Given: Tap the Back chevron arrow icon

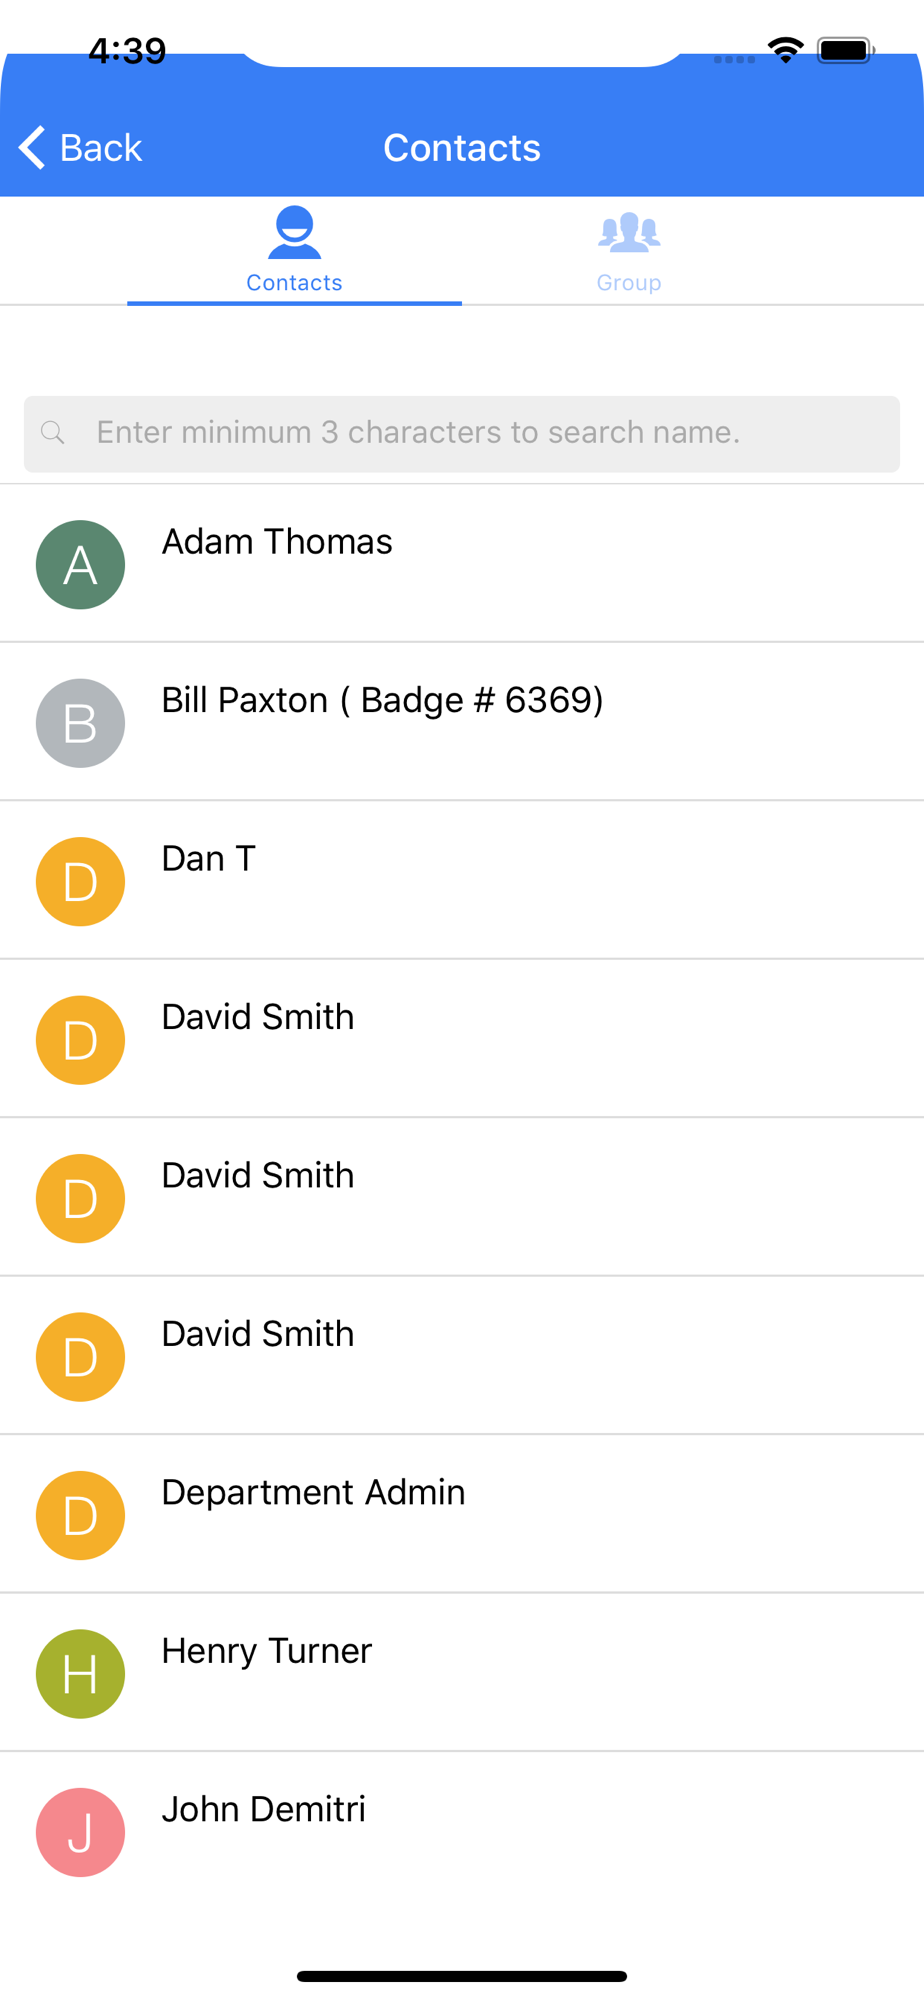Looking at the screenshot, I should click(x=33, y=148).
